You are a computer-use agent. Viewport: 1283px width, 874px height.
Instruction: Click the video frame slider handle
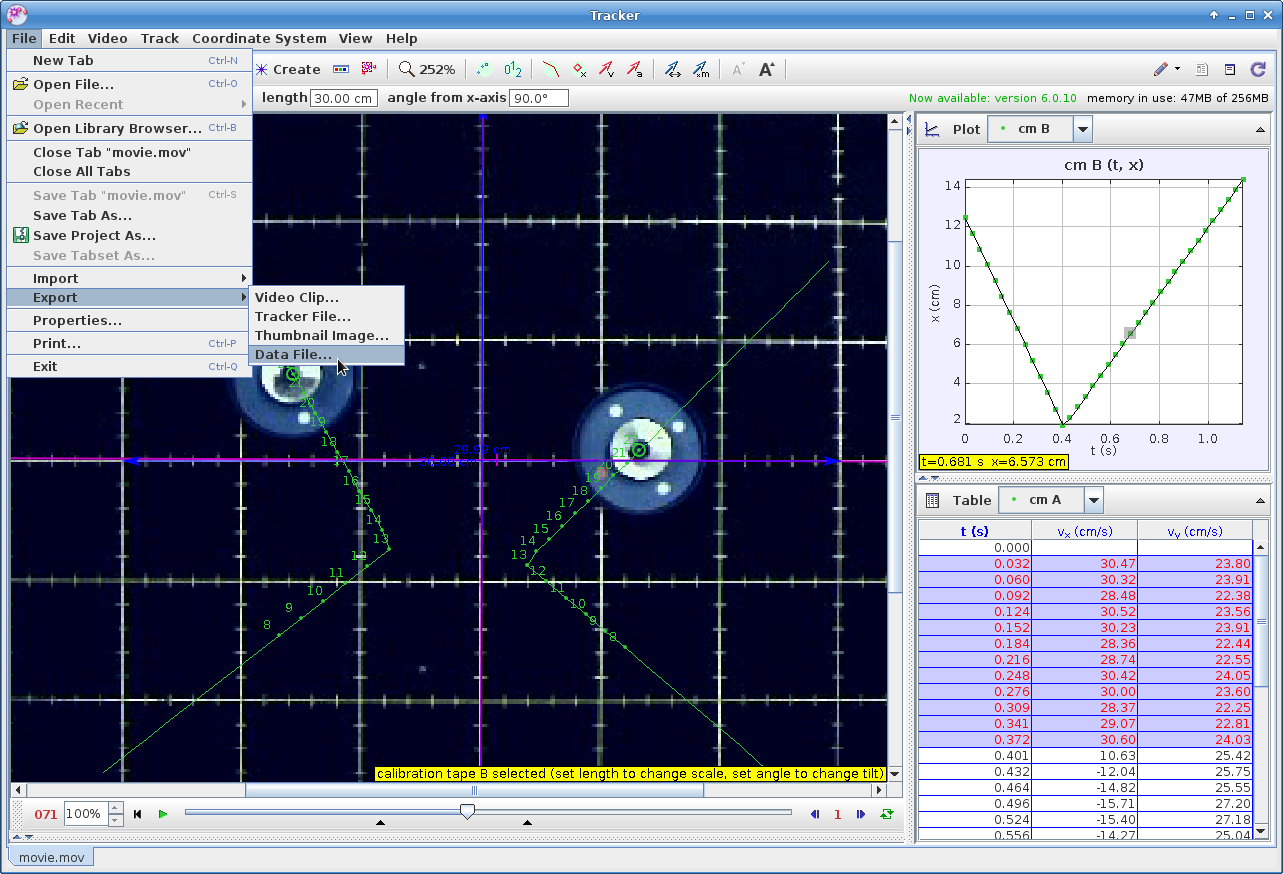click(467, 811)
